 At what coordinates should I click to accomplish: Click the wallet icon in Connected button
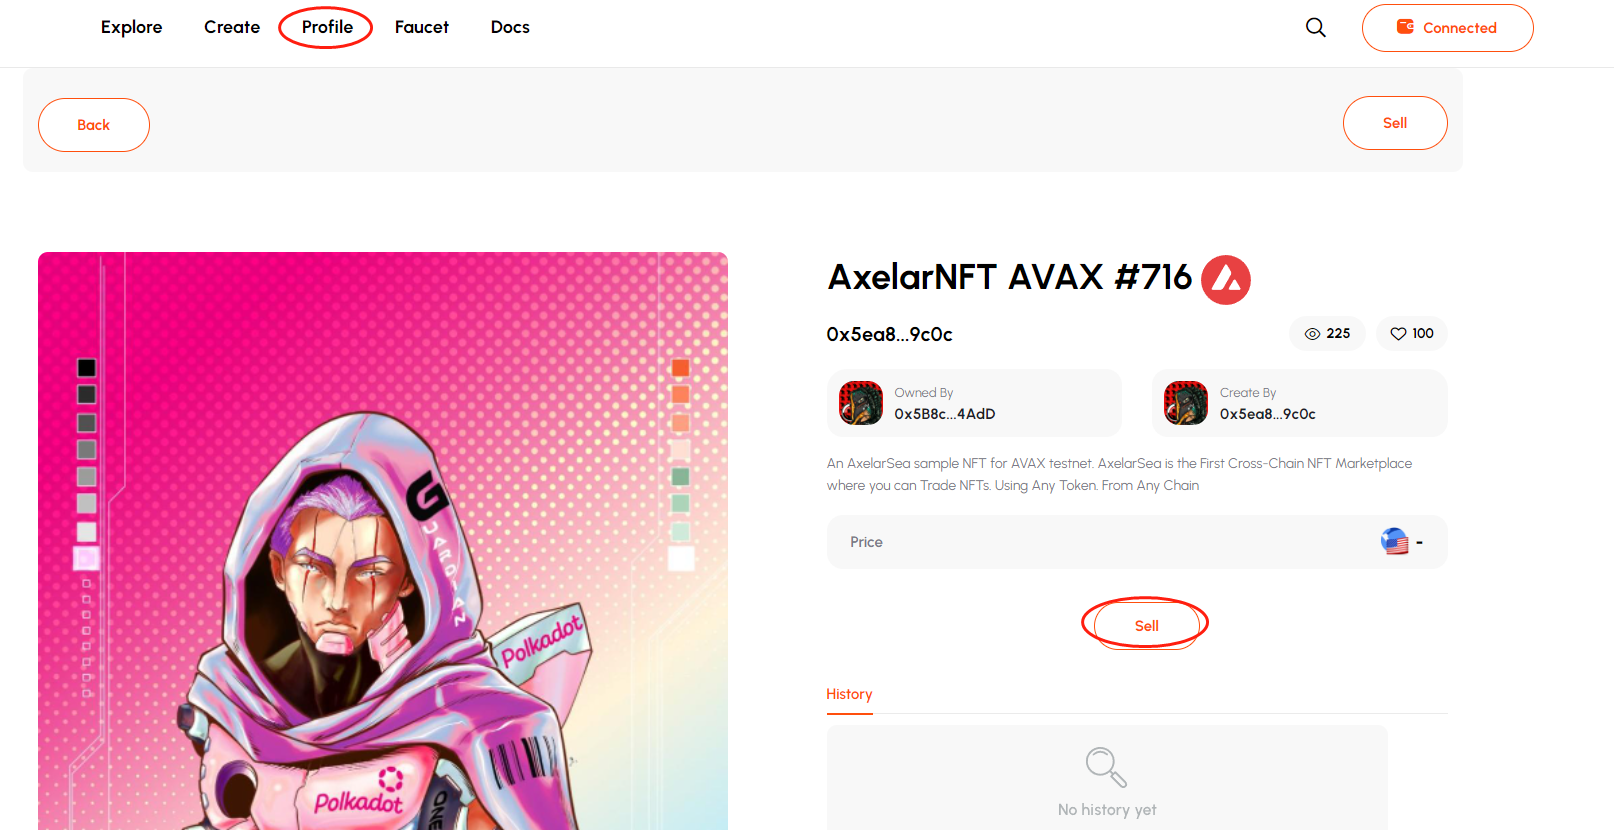click(x=1405, y=27)
